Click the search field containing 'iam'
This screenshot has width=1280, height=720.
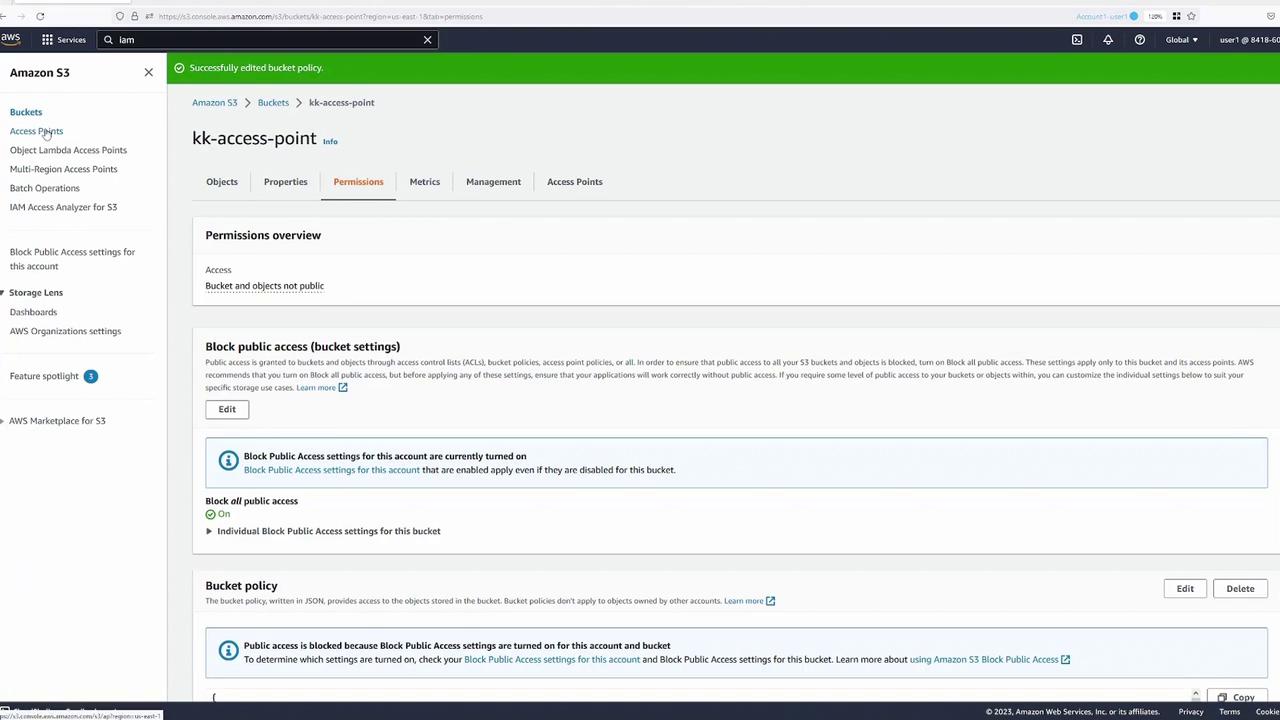click(x=267, y=40)
